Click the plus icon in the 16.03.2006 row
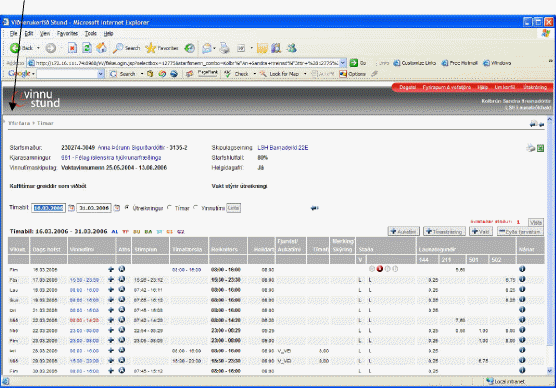 pos(111,270)
